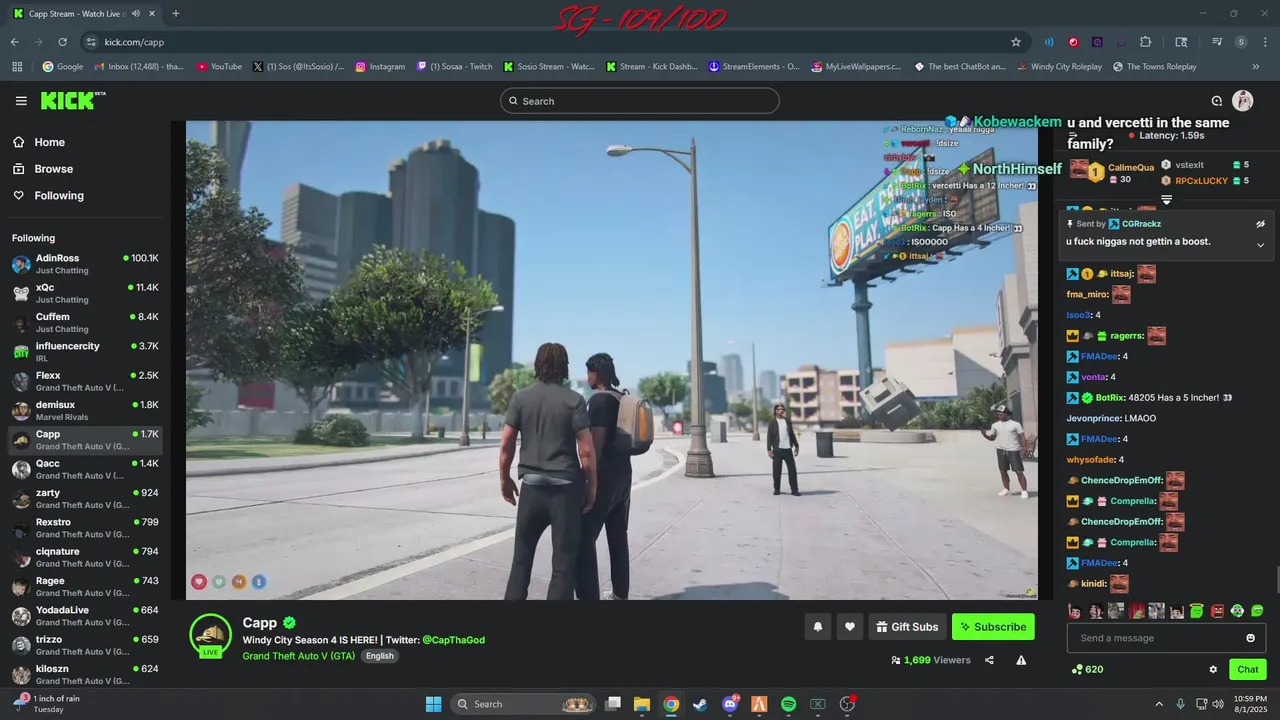Screen dimensions: 1280x720
Task: Open the YouTube bookmark
Action: coord(219,67)
